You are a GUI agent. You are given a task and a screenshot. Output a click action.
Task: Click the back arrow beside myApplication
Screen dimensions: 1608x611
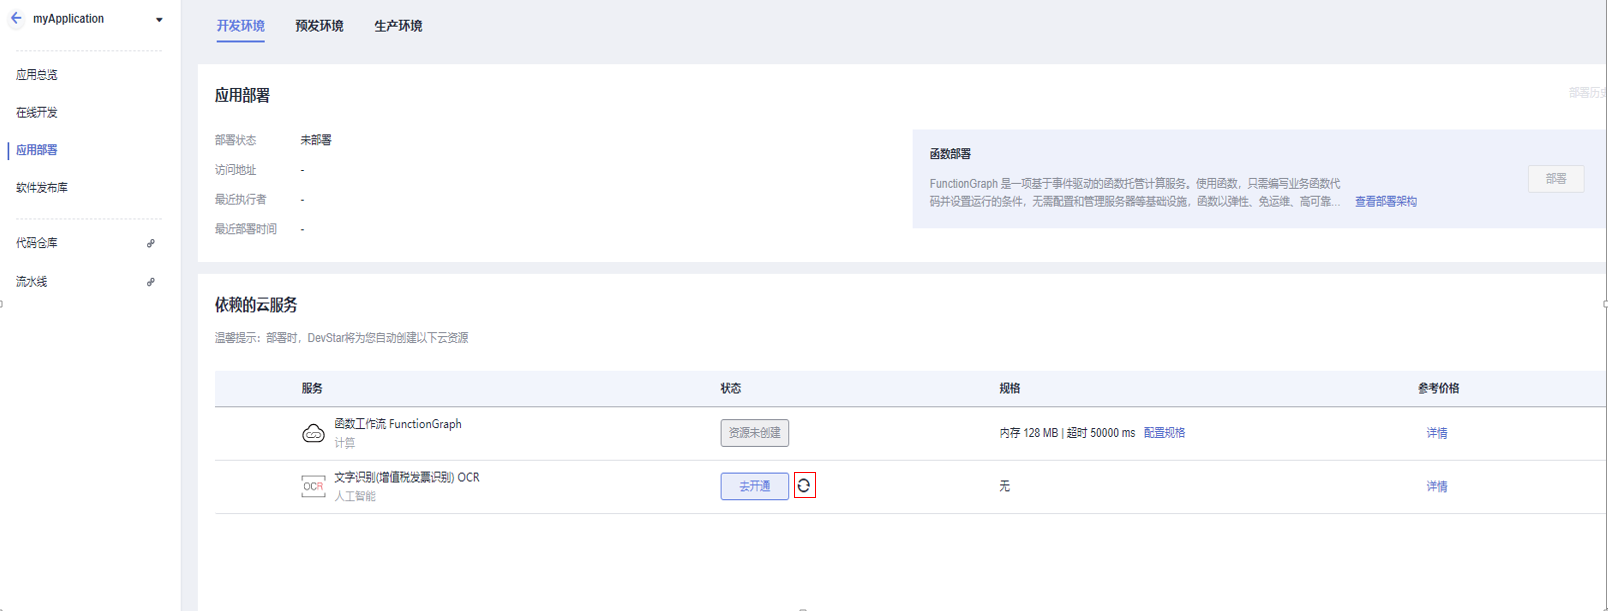(x=16, y=18)
